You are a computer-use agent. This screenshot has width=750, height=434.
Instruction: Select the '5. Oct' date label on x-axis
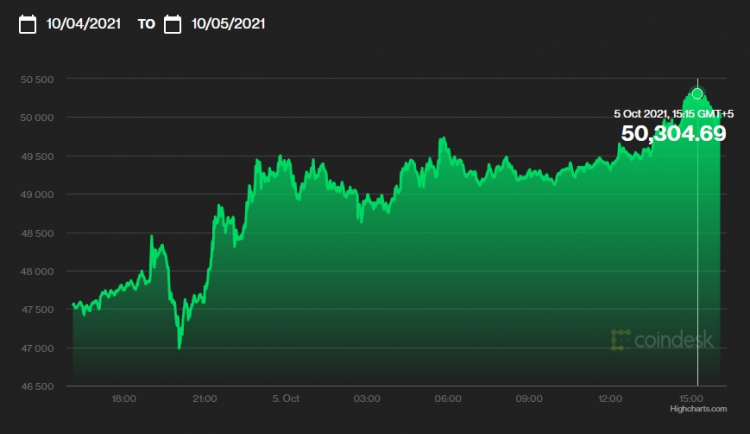click(286, 399)
